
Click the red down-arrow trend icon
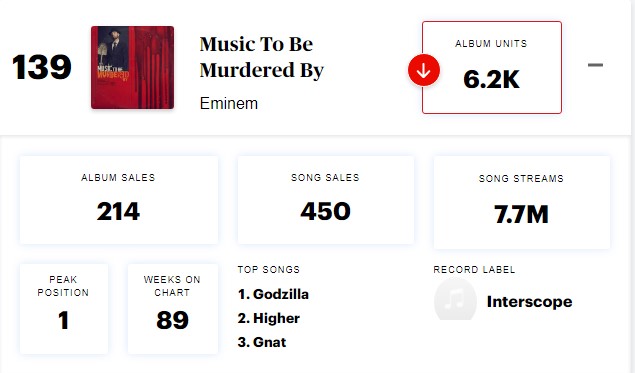click(x=424, y=70)
